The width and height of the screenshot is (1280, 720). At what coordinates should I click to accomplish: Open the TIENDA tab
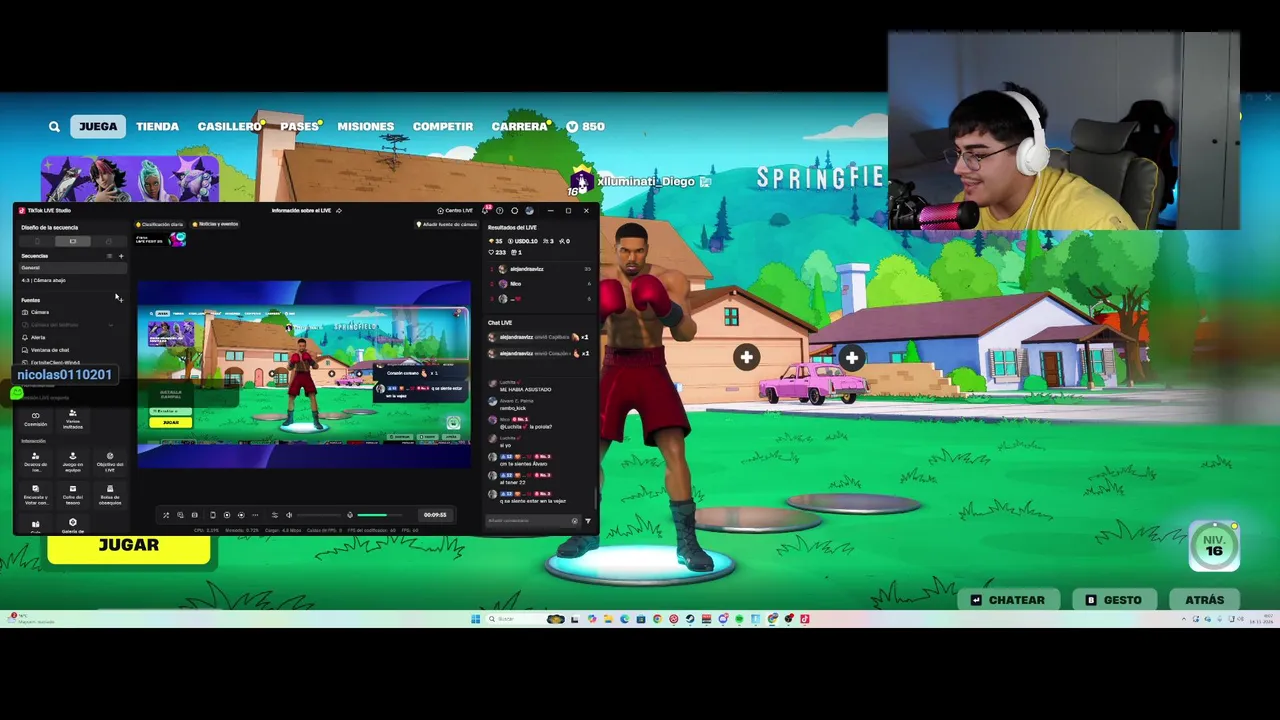click(157, 127)
